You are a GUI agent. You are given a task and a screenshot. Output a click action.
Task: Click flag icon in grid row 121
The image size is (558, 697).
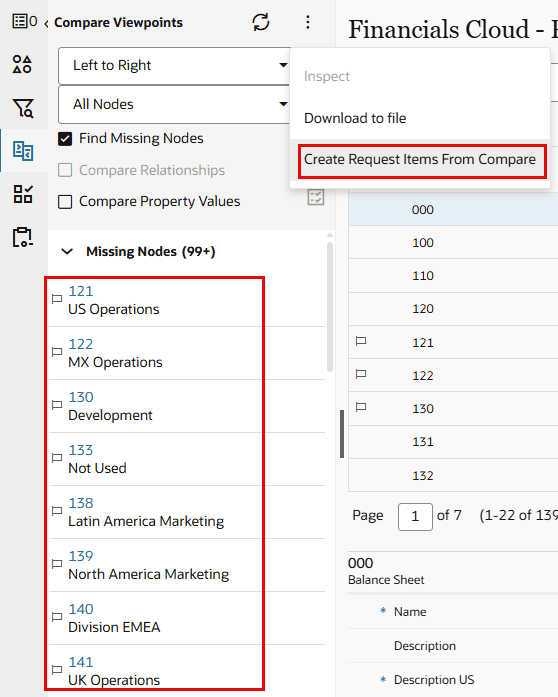361,341
